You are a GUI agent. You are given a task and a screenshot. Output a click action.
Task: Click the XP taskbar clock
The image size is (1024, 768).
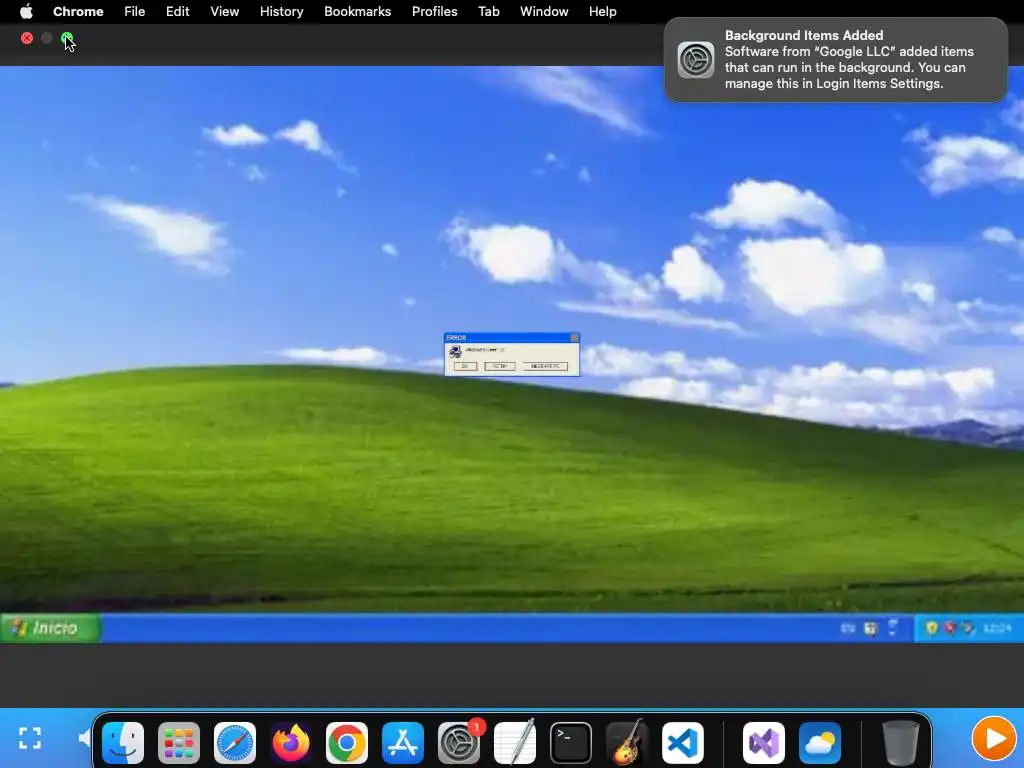click(x=997, y=628)
